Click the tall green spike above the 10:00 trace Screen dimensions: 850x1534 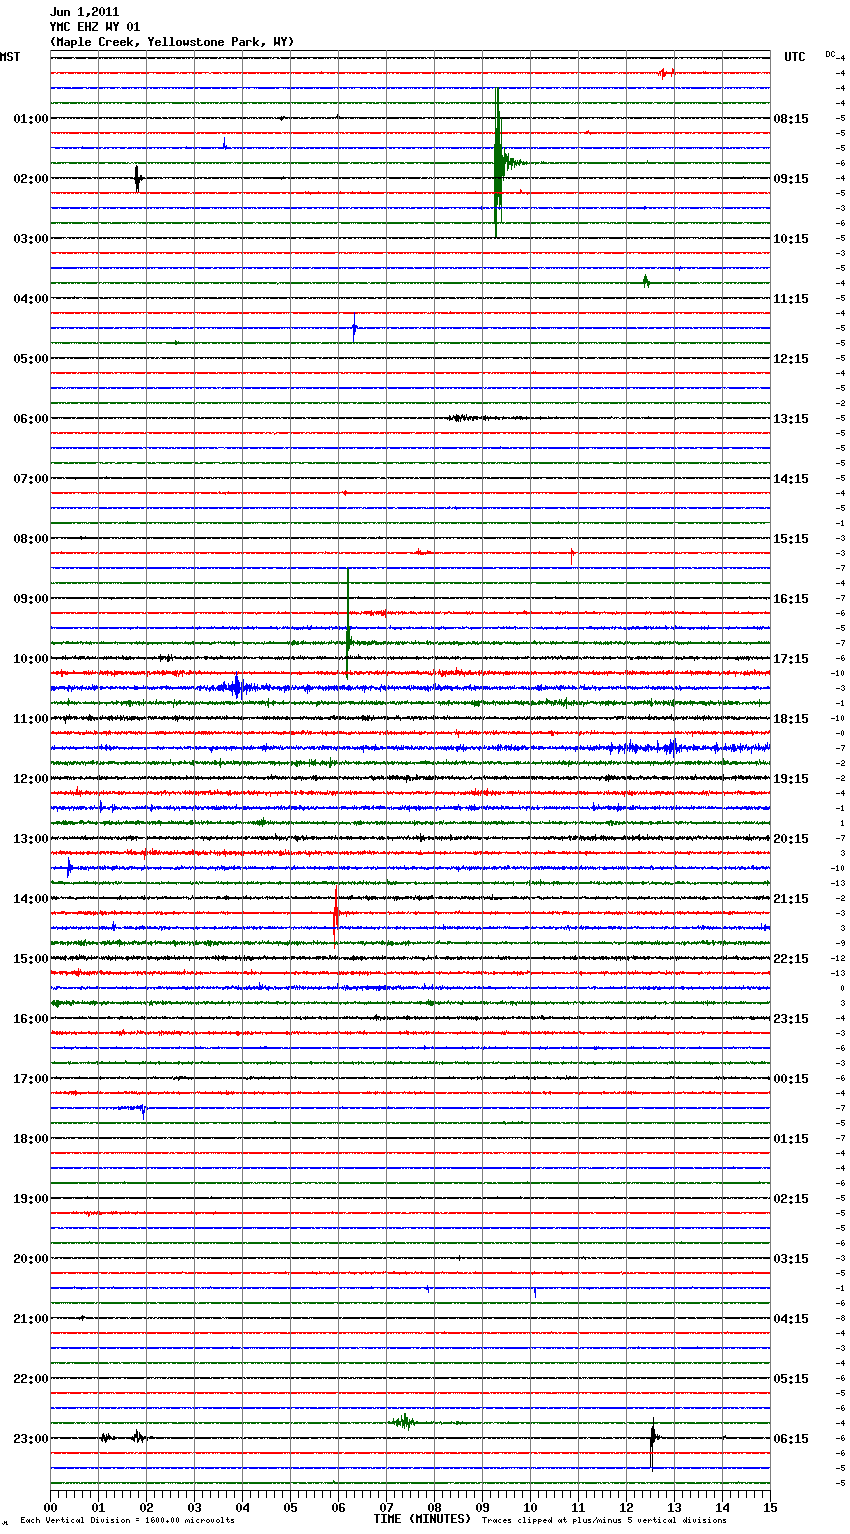point(347,625)
